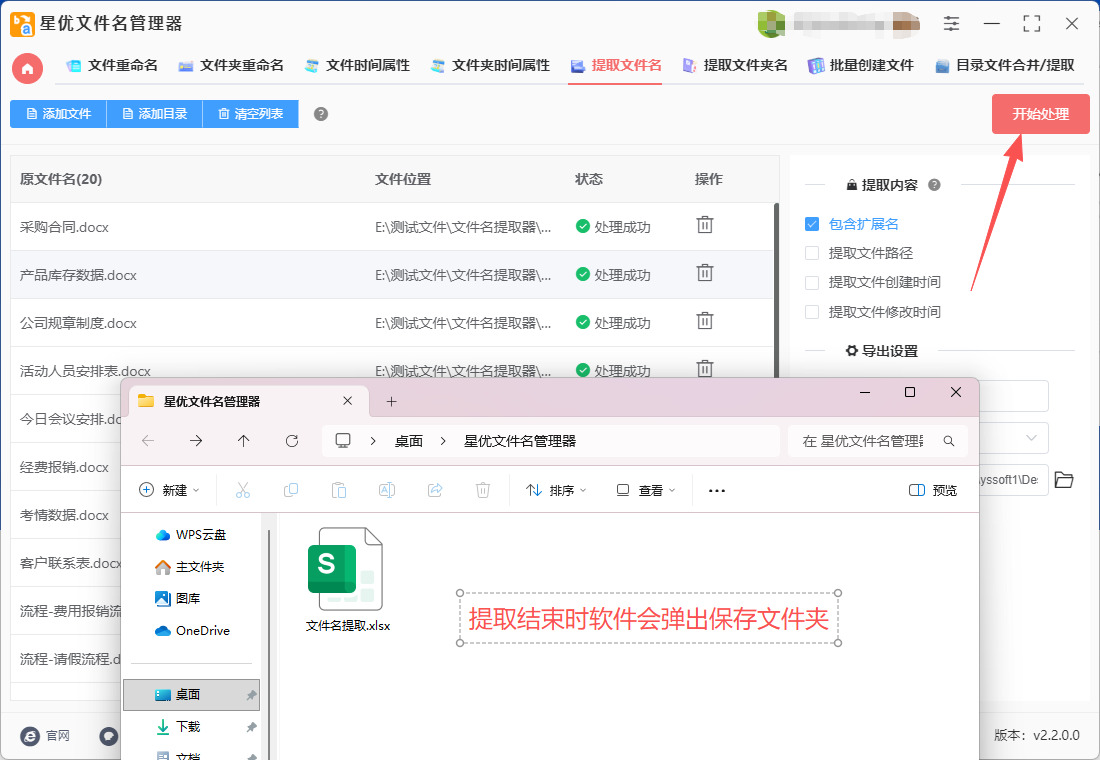
Task: Tick the 提取文件创建时间 checkbox
Action: point(812,282)
